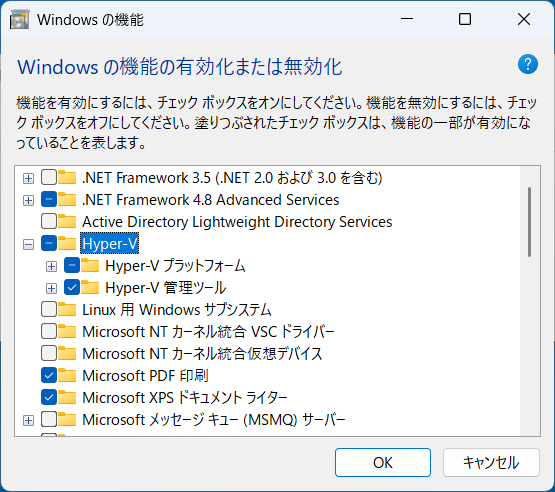Image resolution: width=555 pixels, height=492 pixels.
Task: Click the Microsoft PDF 印刷 folder icon
Action: point(67,375)
